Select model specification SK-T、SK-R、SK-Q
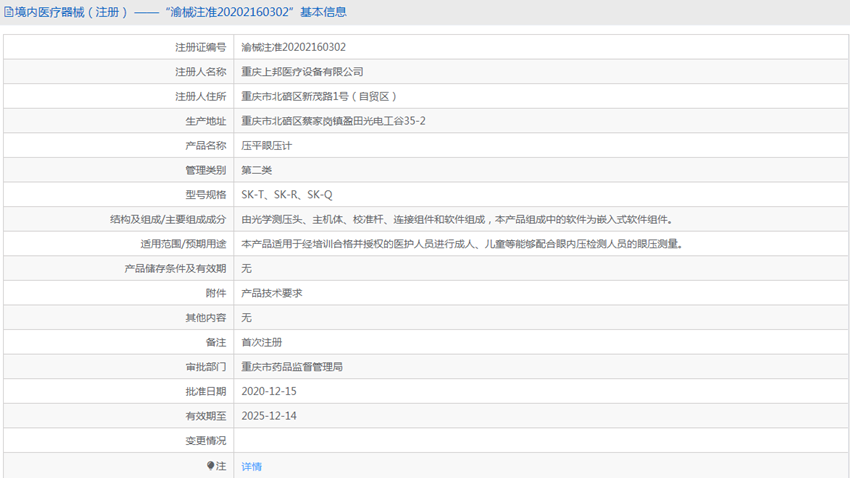850x478 pixels. 287,195
